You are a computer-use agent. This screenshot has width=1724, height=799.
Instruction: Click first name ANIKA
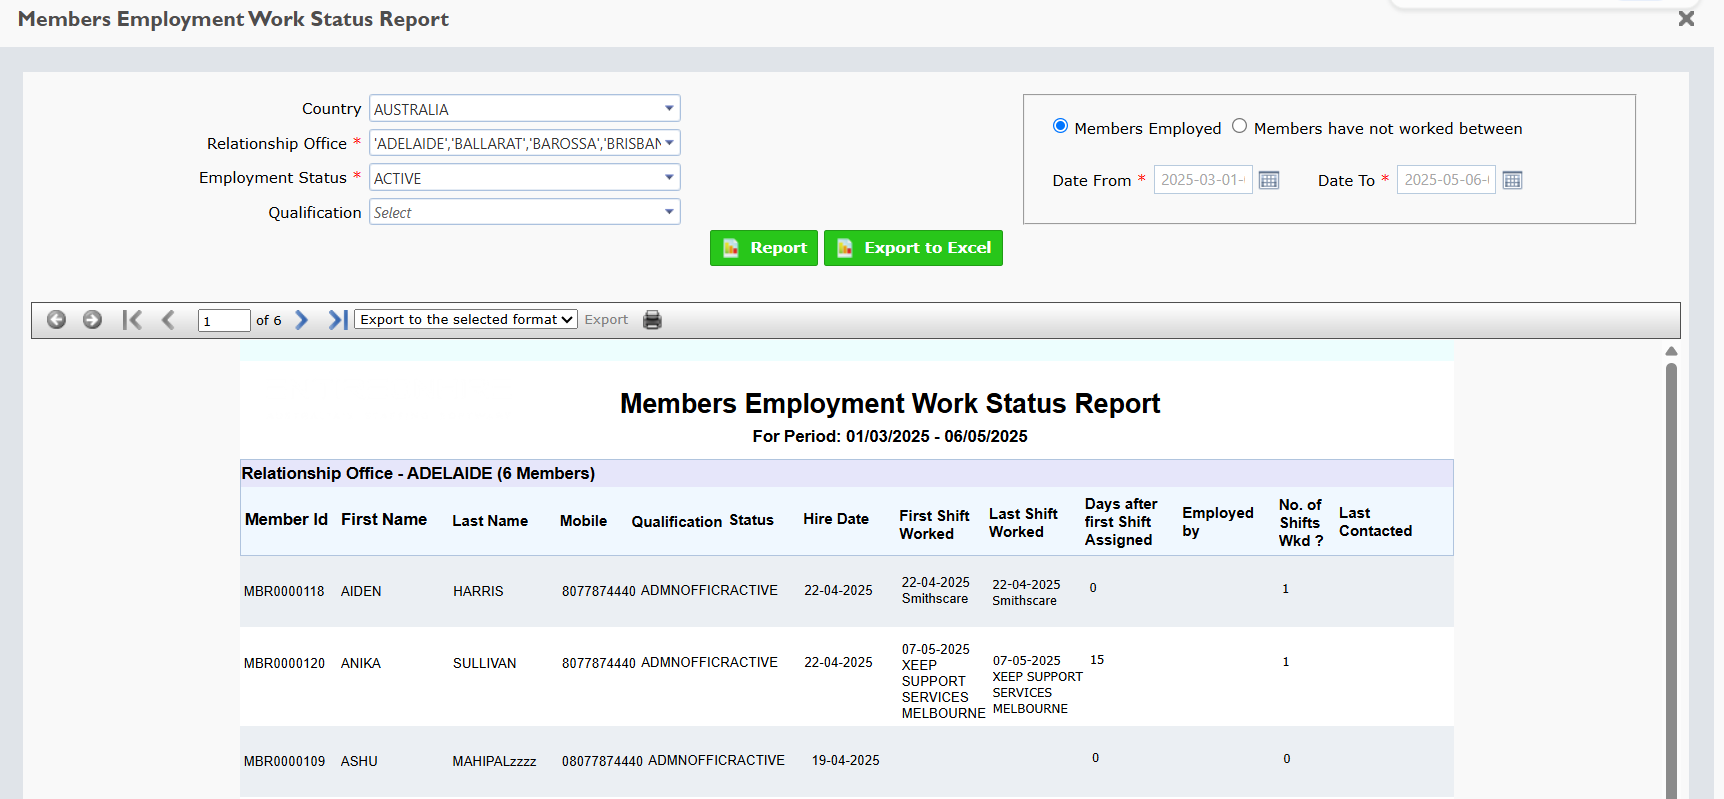[361, 663]
